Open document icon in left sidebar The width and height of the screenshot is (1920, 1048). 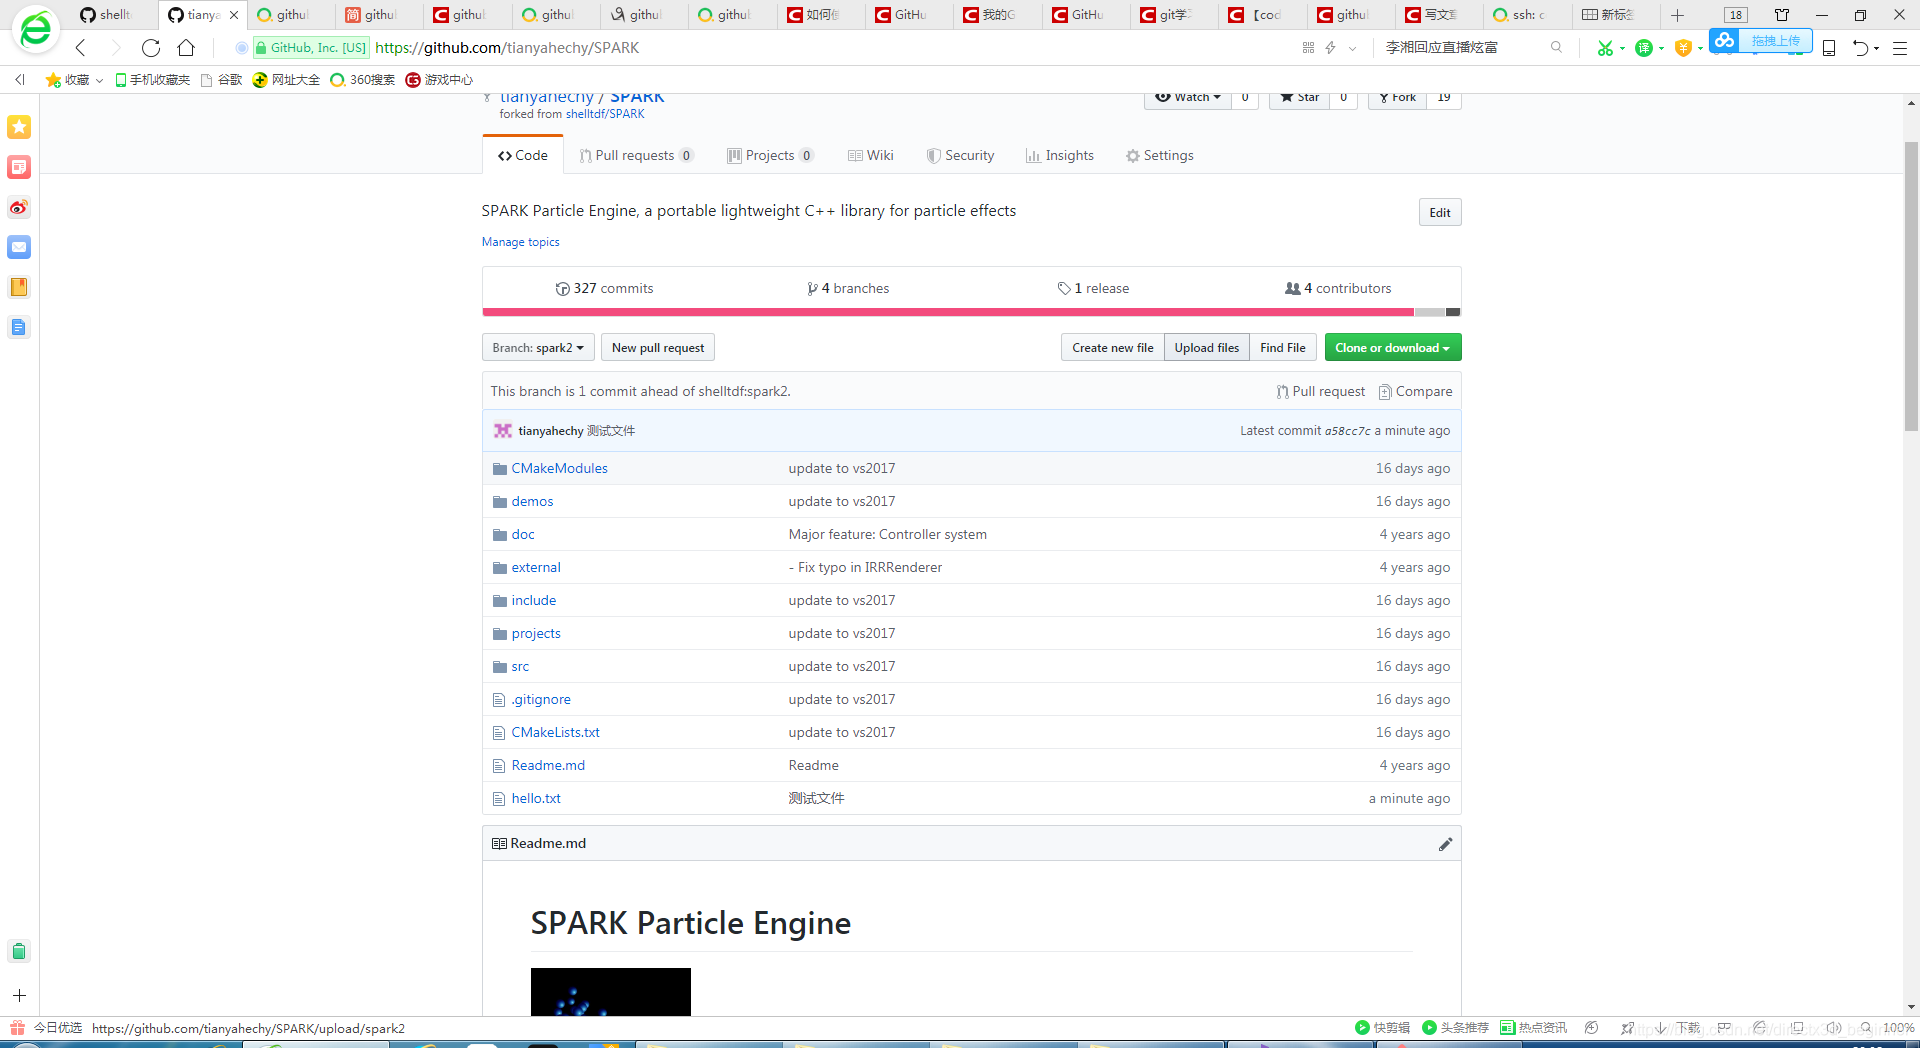(19, 327)
